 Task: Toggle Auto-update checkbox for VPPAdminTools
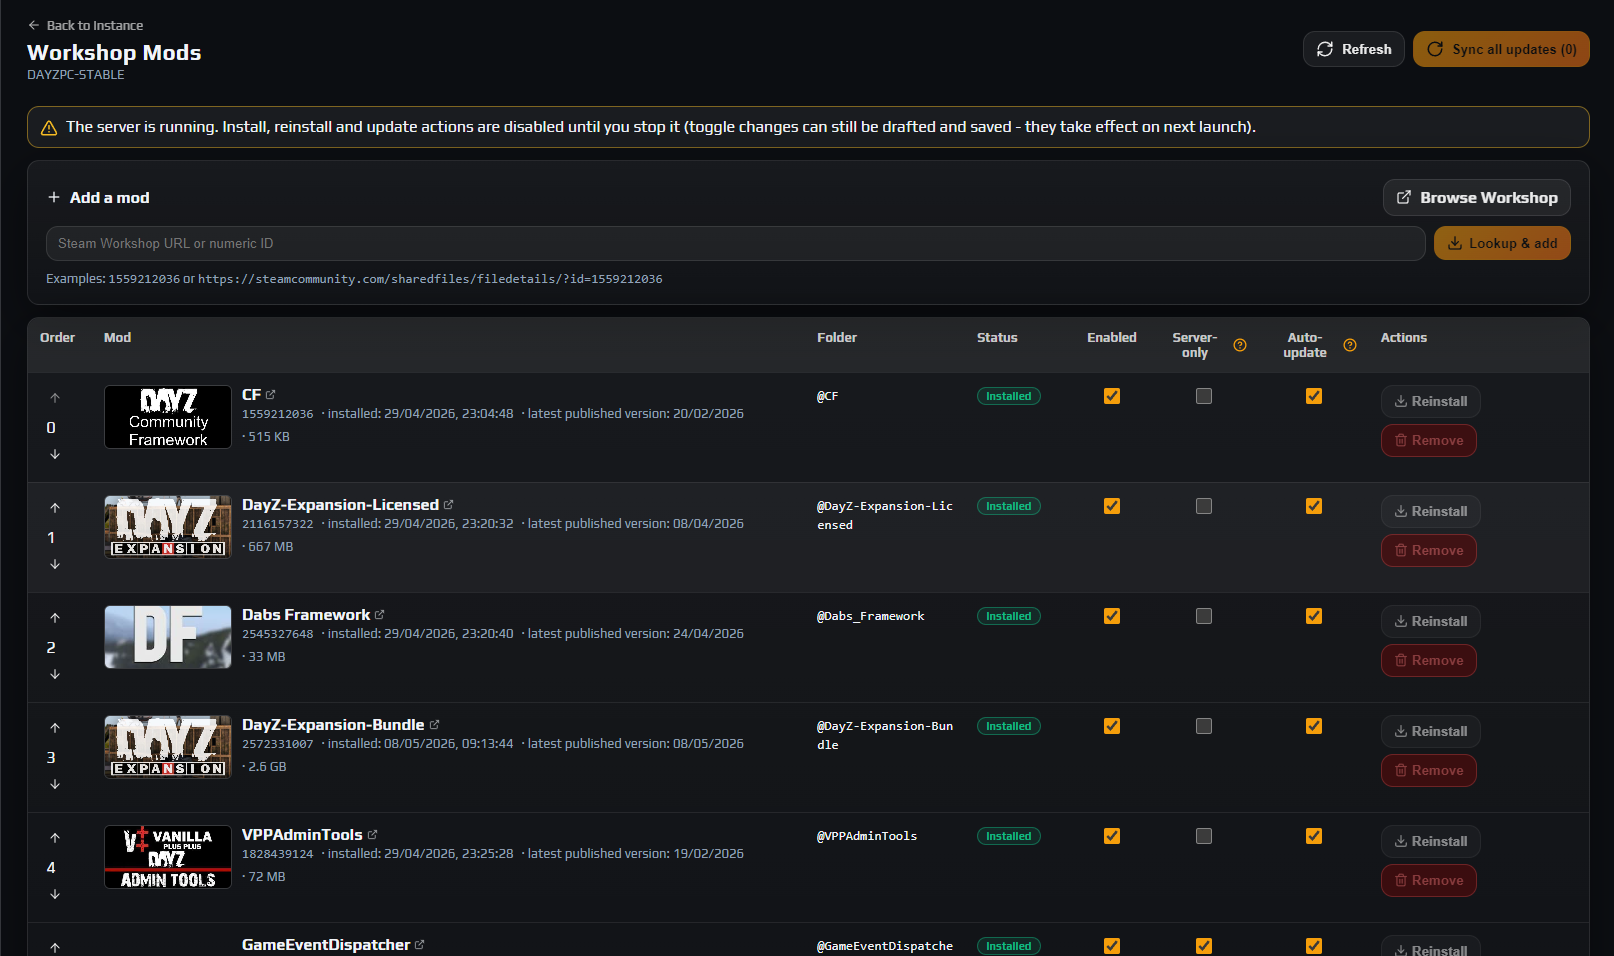tap(1314, 836)
